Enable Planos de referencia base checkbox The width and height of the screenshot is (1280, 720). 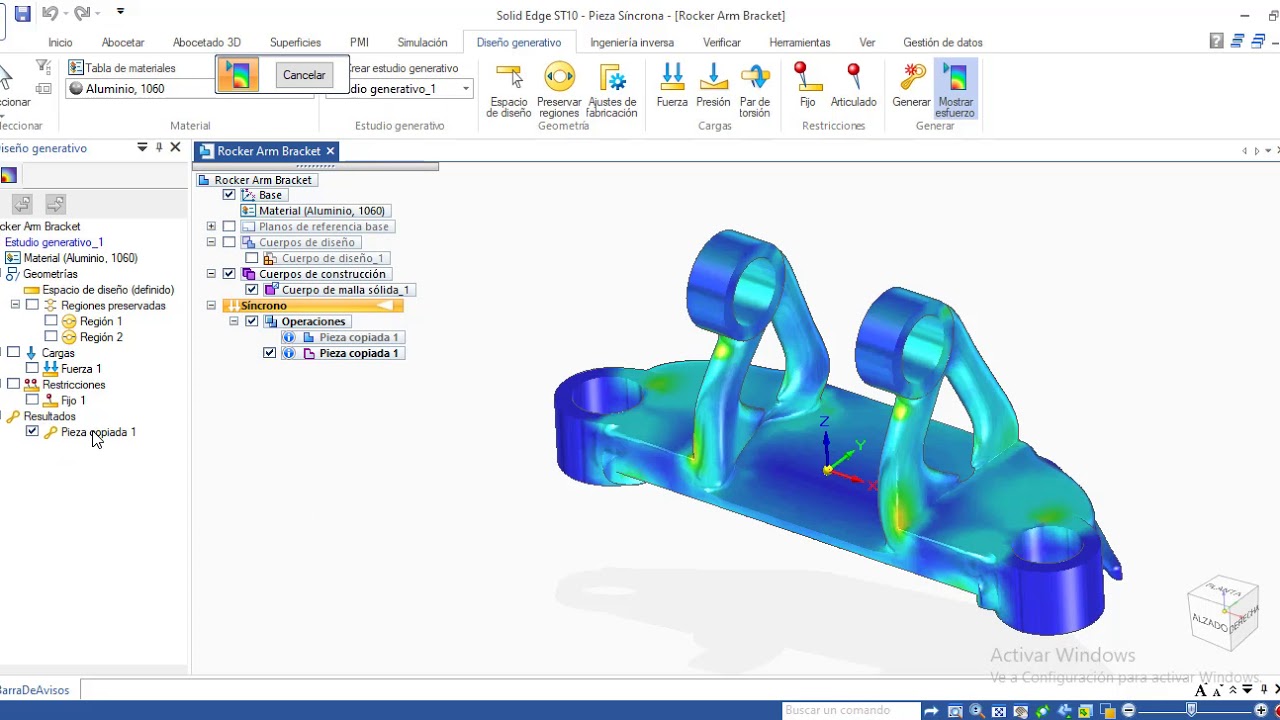[229, 227]
